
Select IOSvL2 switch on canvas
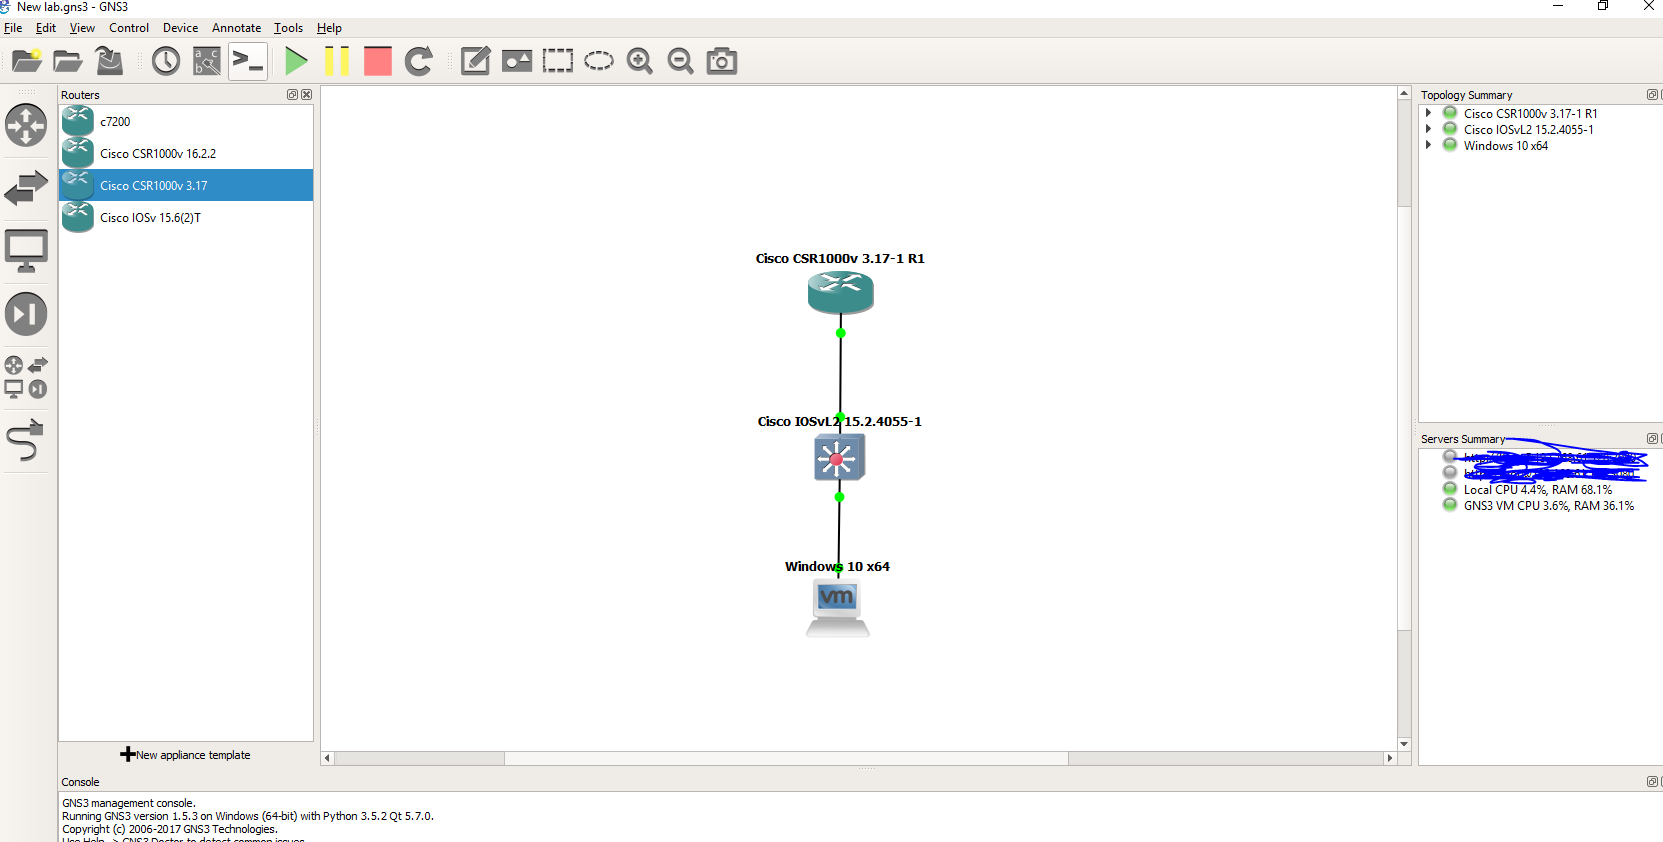click(x=839, y=458)
